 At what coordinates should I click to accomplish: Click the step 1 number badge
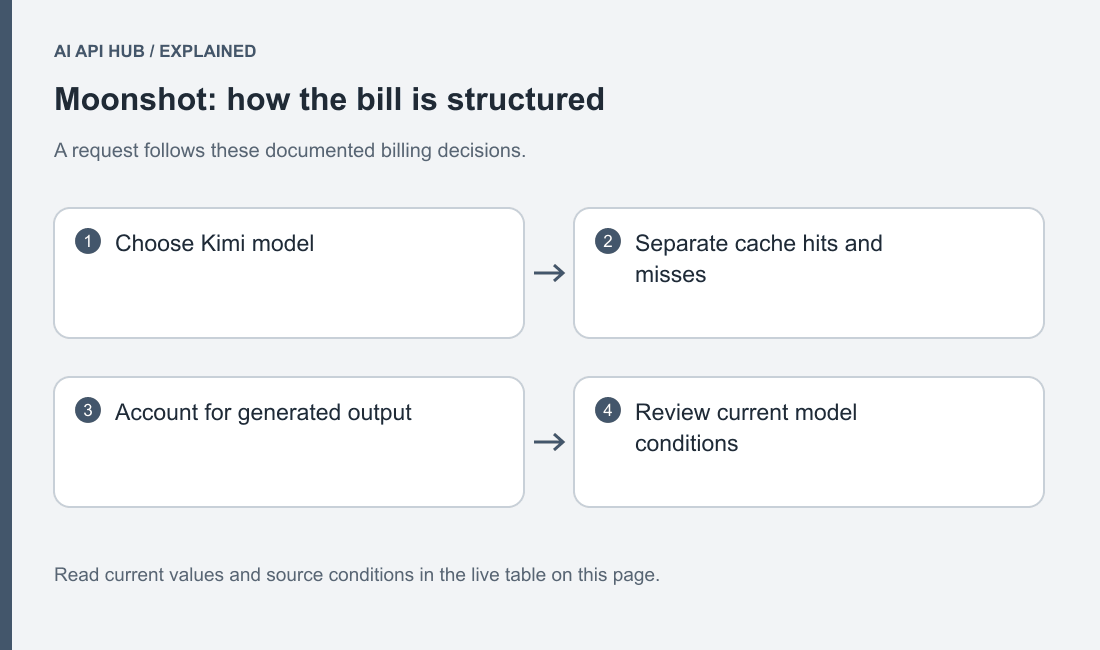click(88, 241)
